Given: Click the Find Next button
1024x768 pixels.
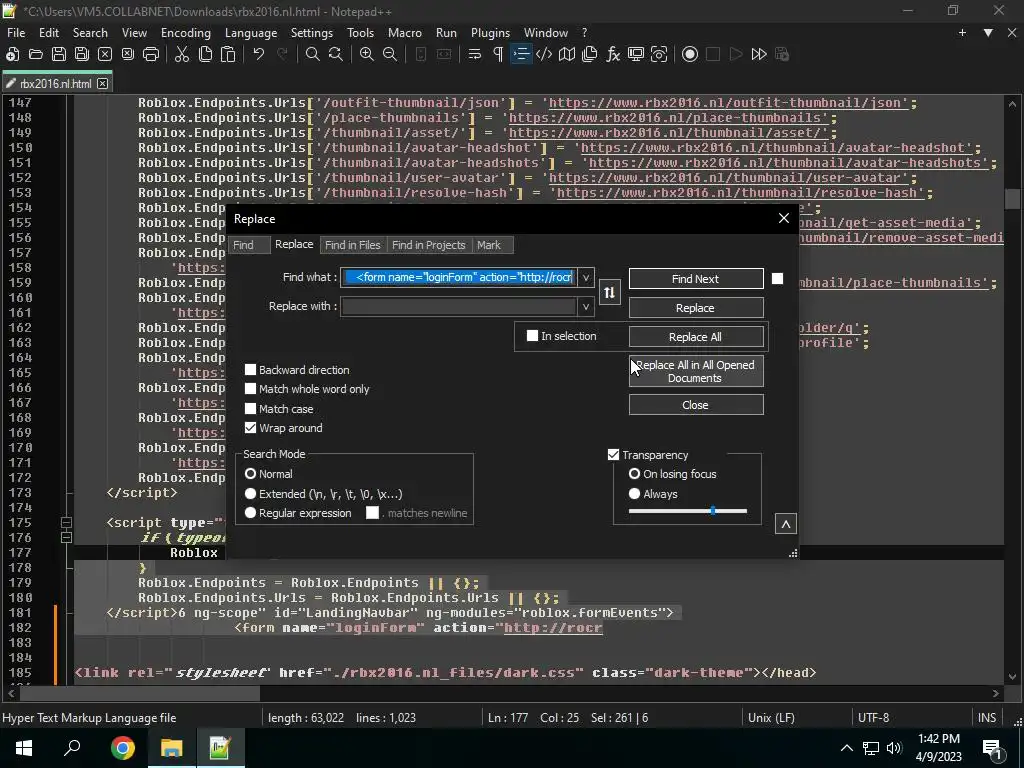Looking at the screenshot, I should tap(696, 279).
